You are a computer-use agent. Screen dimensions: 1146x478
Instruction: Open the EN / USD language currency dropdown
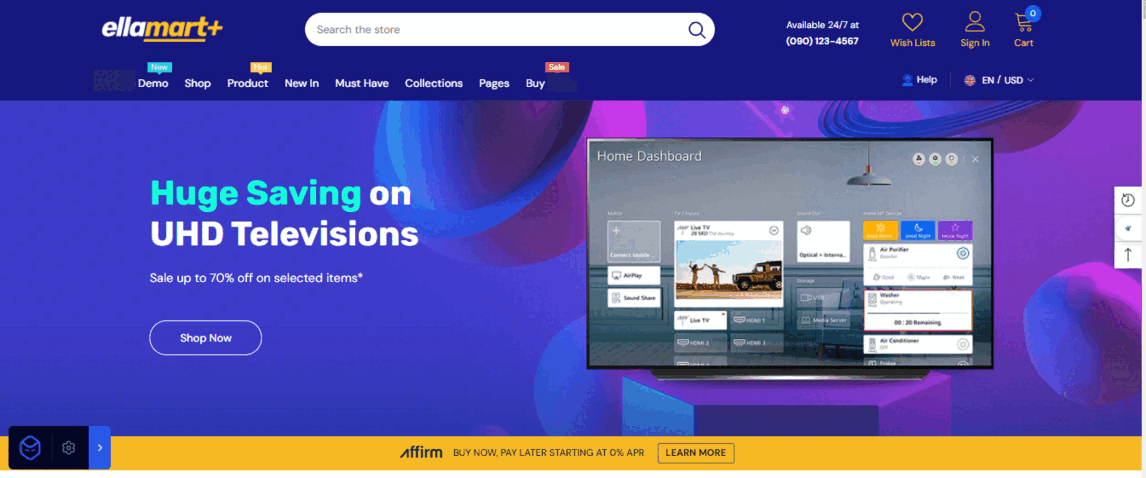[x=999, y=80]
